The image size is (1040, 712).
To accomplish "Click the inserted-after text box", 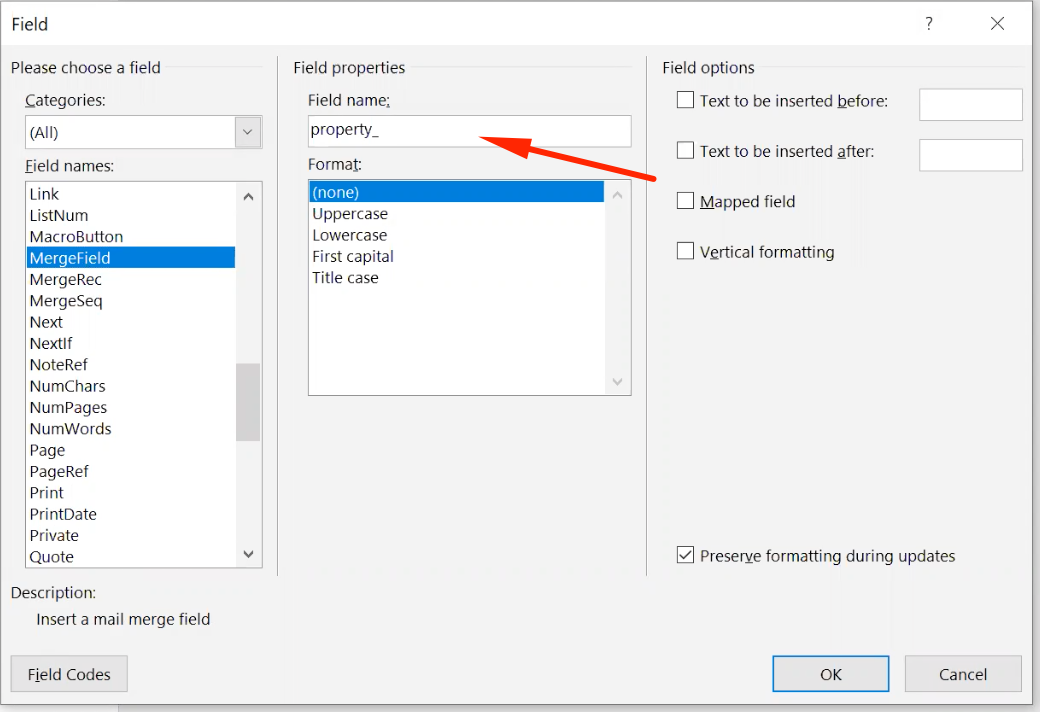I will [970, 155].
